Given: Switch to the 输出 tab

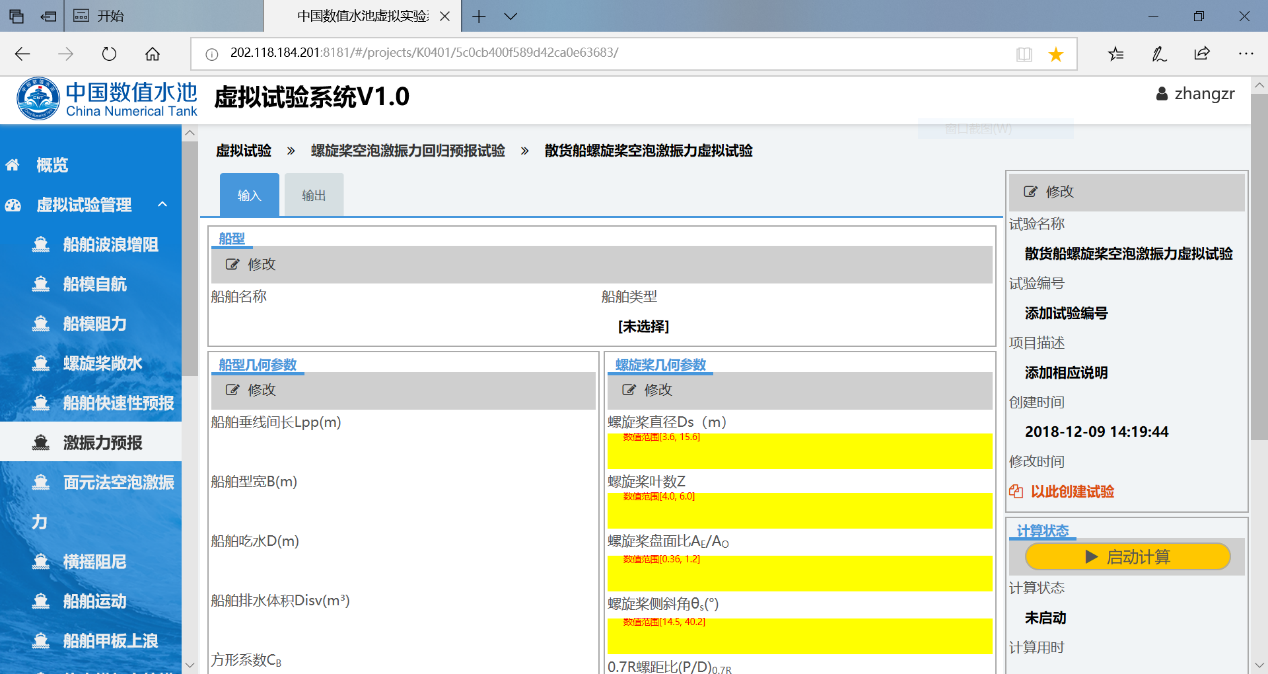Looking at the screenshot, I should [x=314, y=195].
